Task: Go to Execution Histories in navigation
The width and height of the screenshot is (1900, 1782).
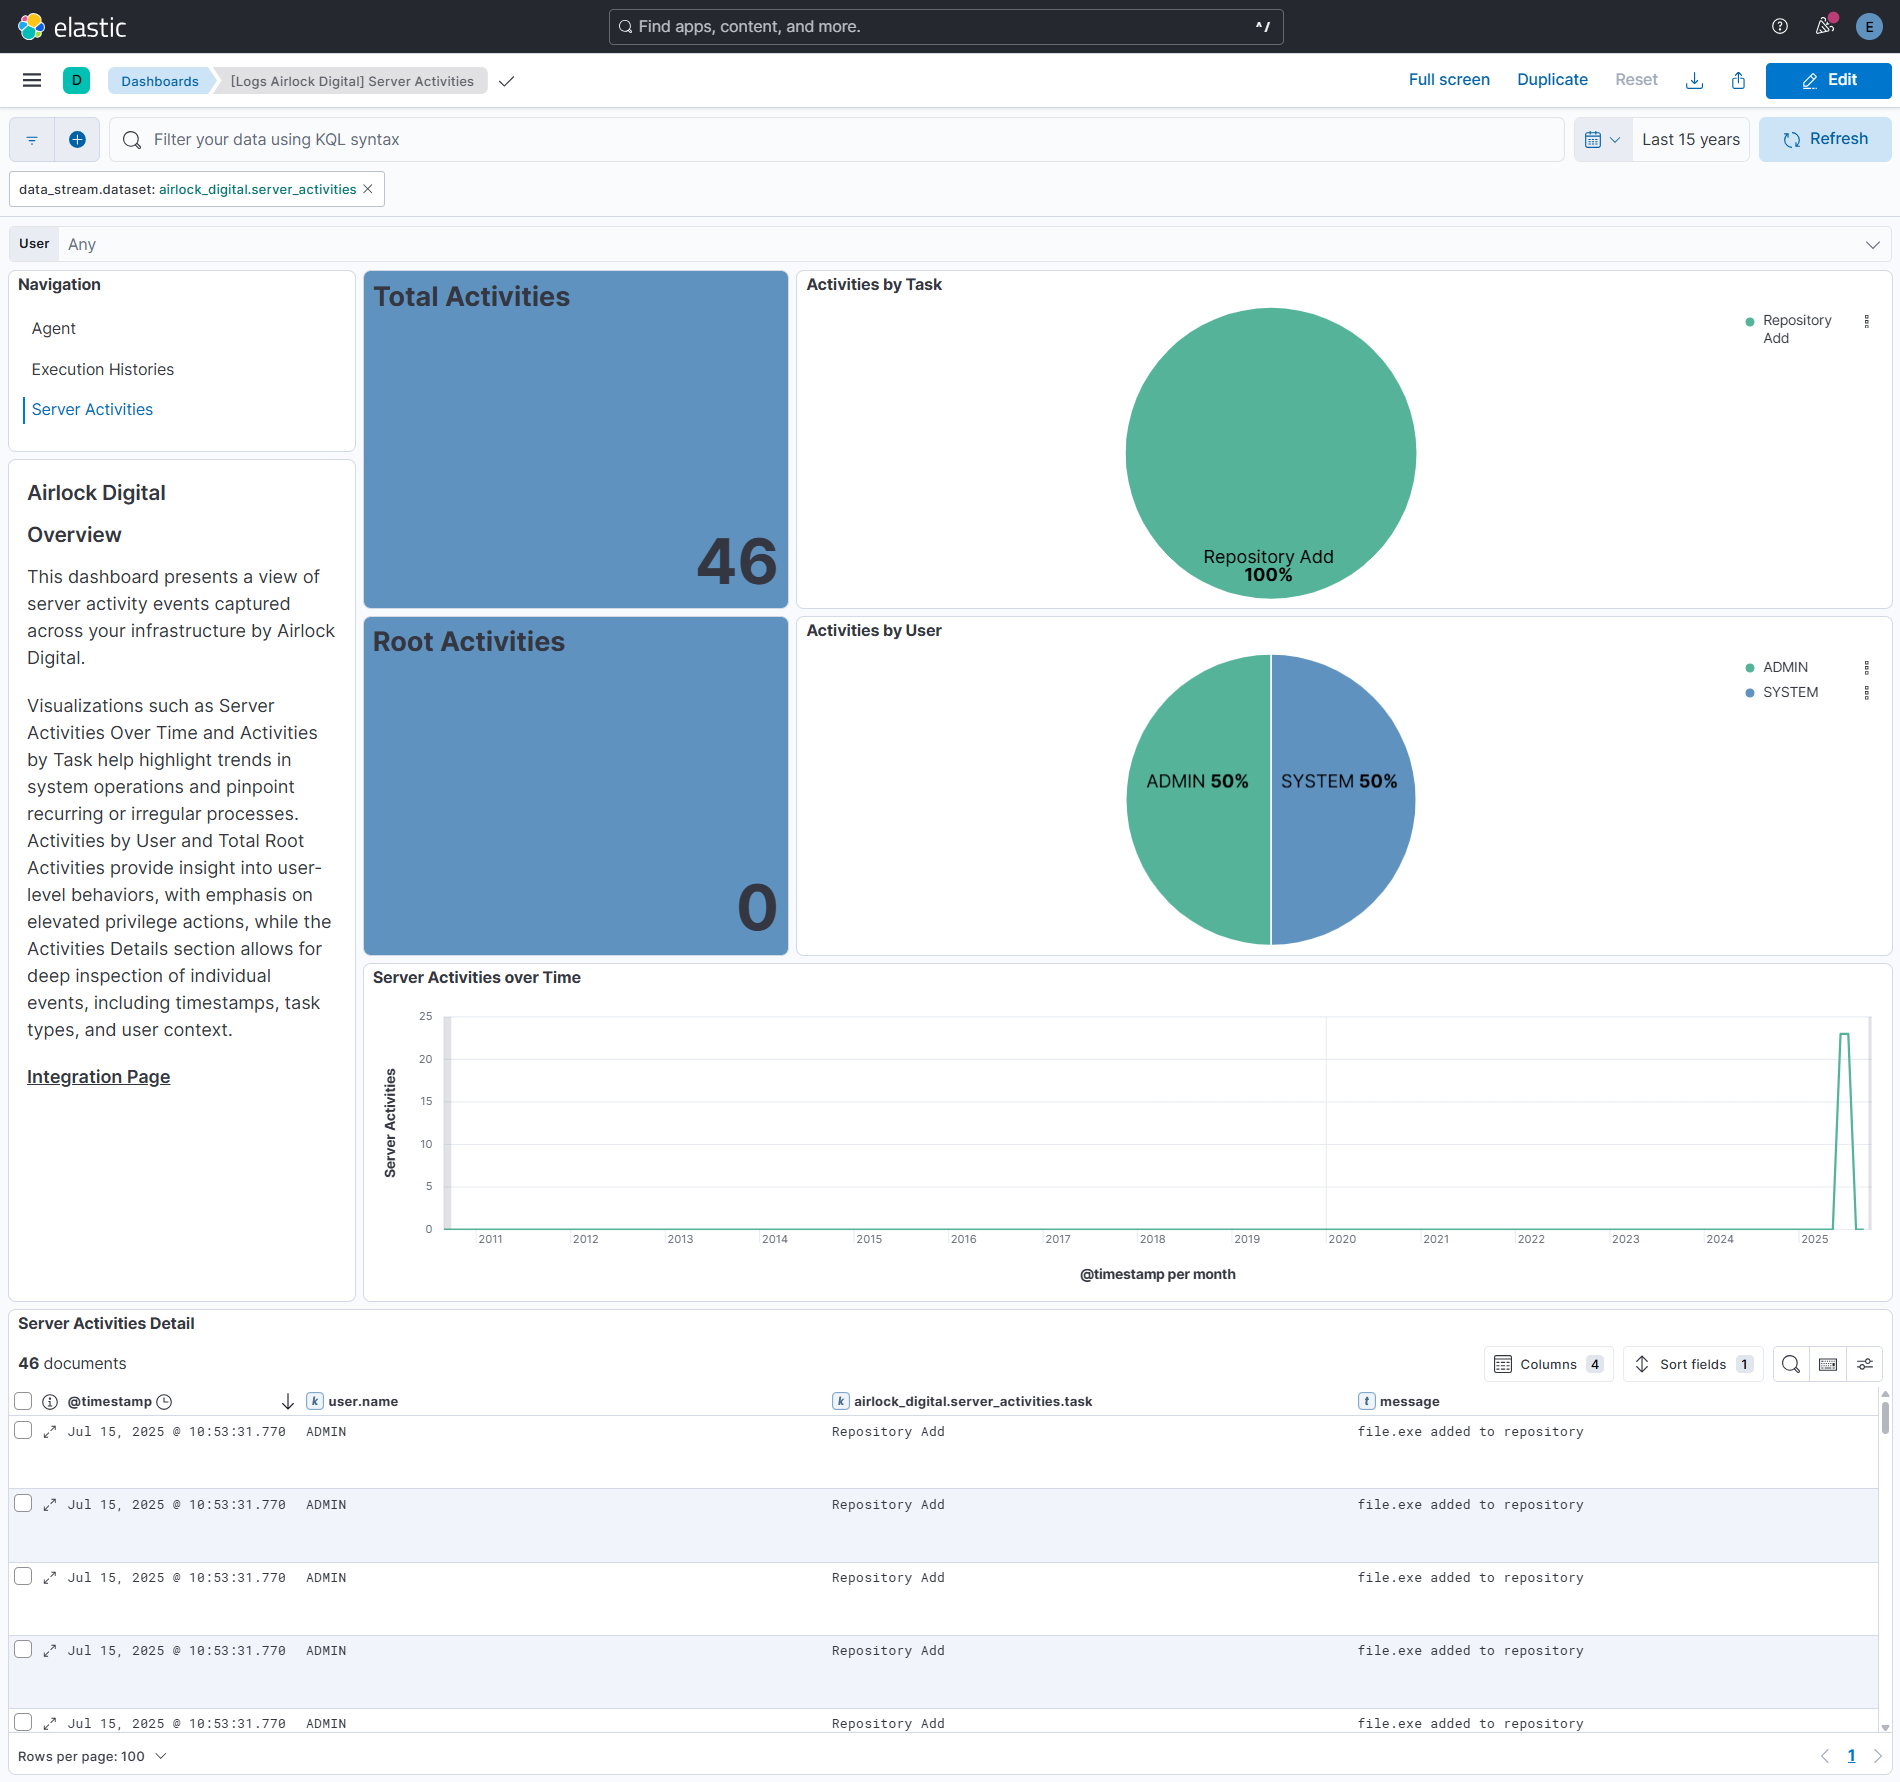Action: pyautogui.click(x=103, y=369)
